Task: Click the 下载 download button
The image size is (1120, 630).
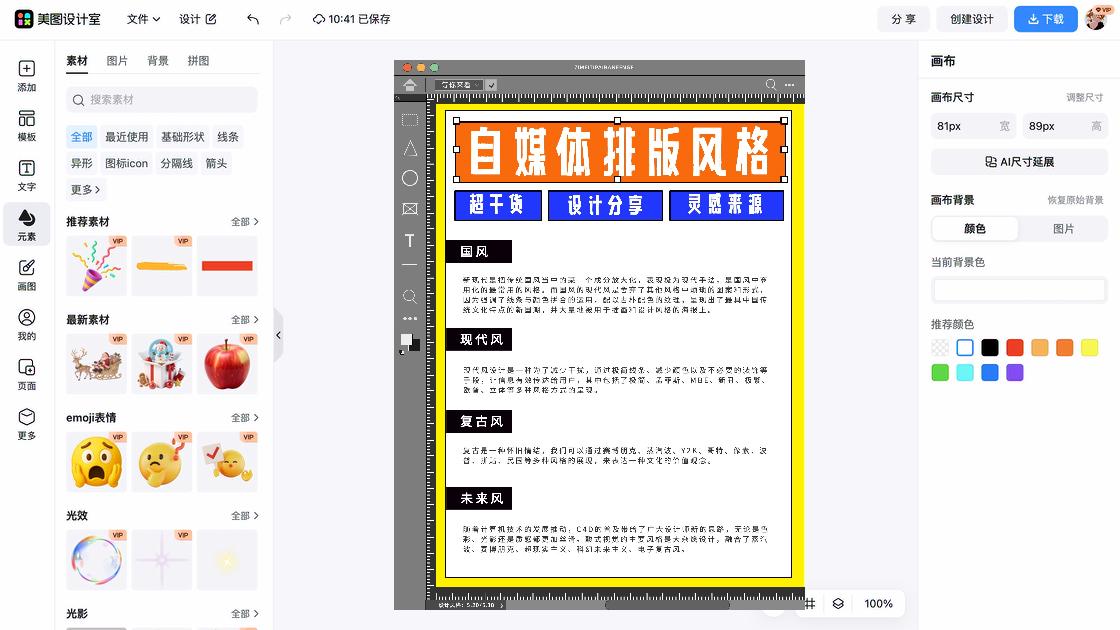Action: (x=1046, y=19)
